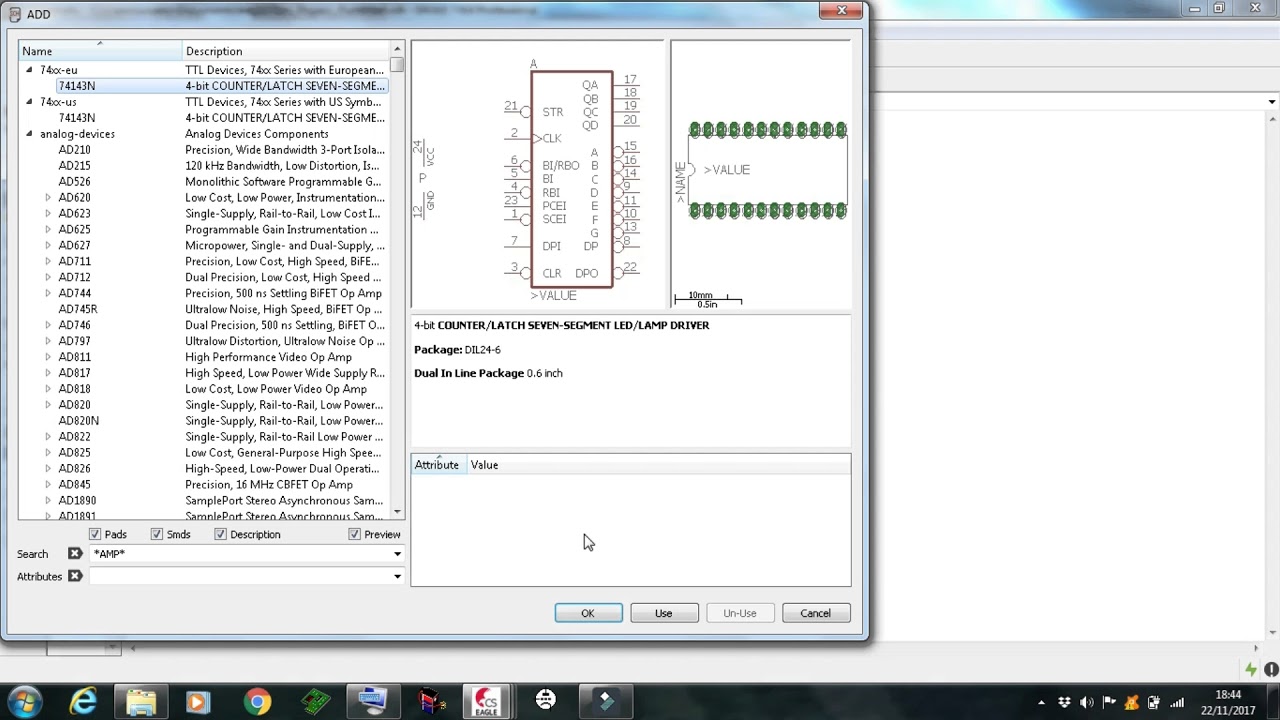Toggle the Smds checkbox
The image size is (1280, 720).
[157, 535]
